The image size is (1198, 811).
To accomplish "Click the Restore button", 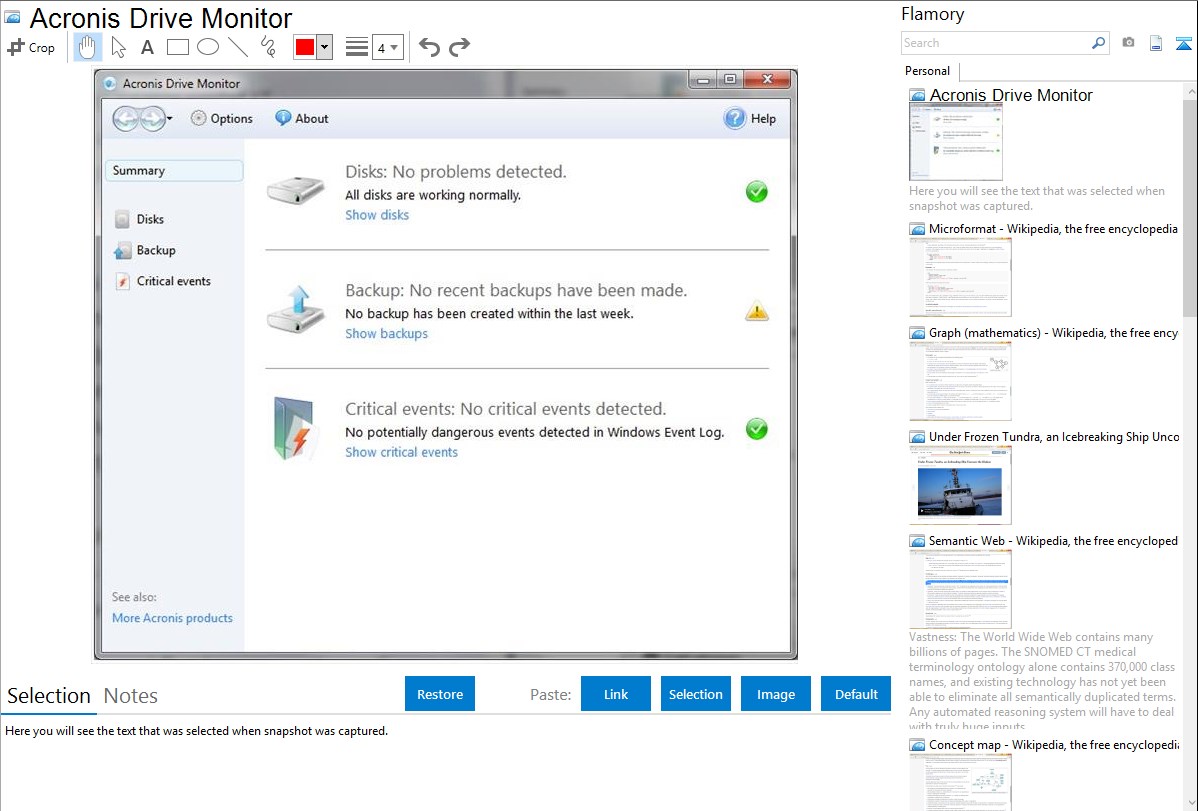I will coord(440,694).
